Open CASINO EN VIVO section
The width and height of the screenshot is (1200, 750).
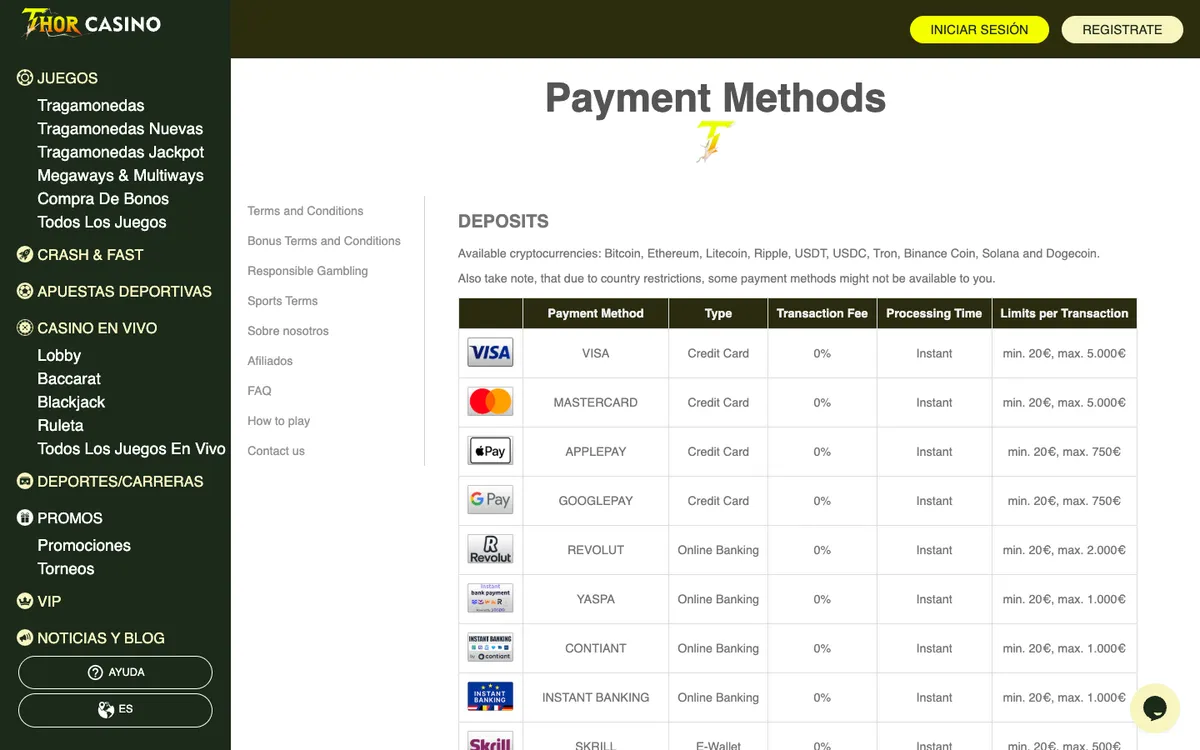(x=97, y=328)
